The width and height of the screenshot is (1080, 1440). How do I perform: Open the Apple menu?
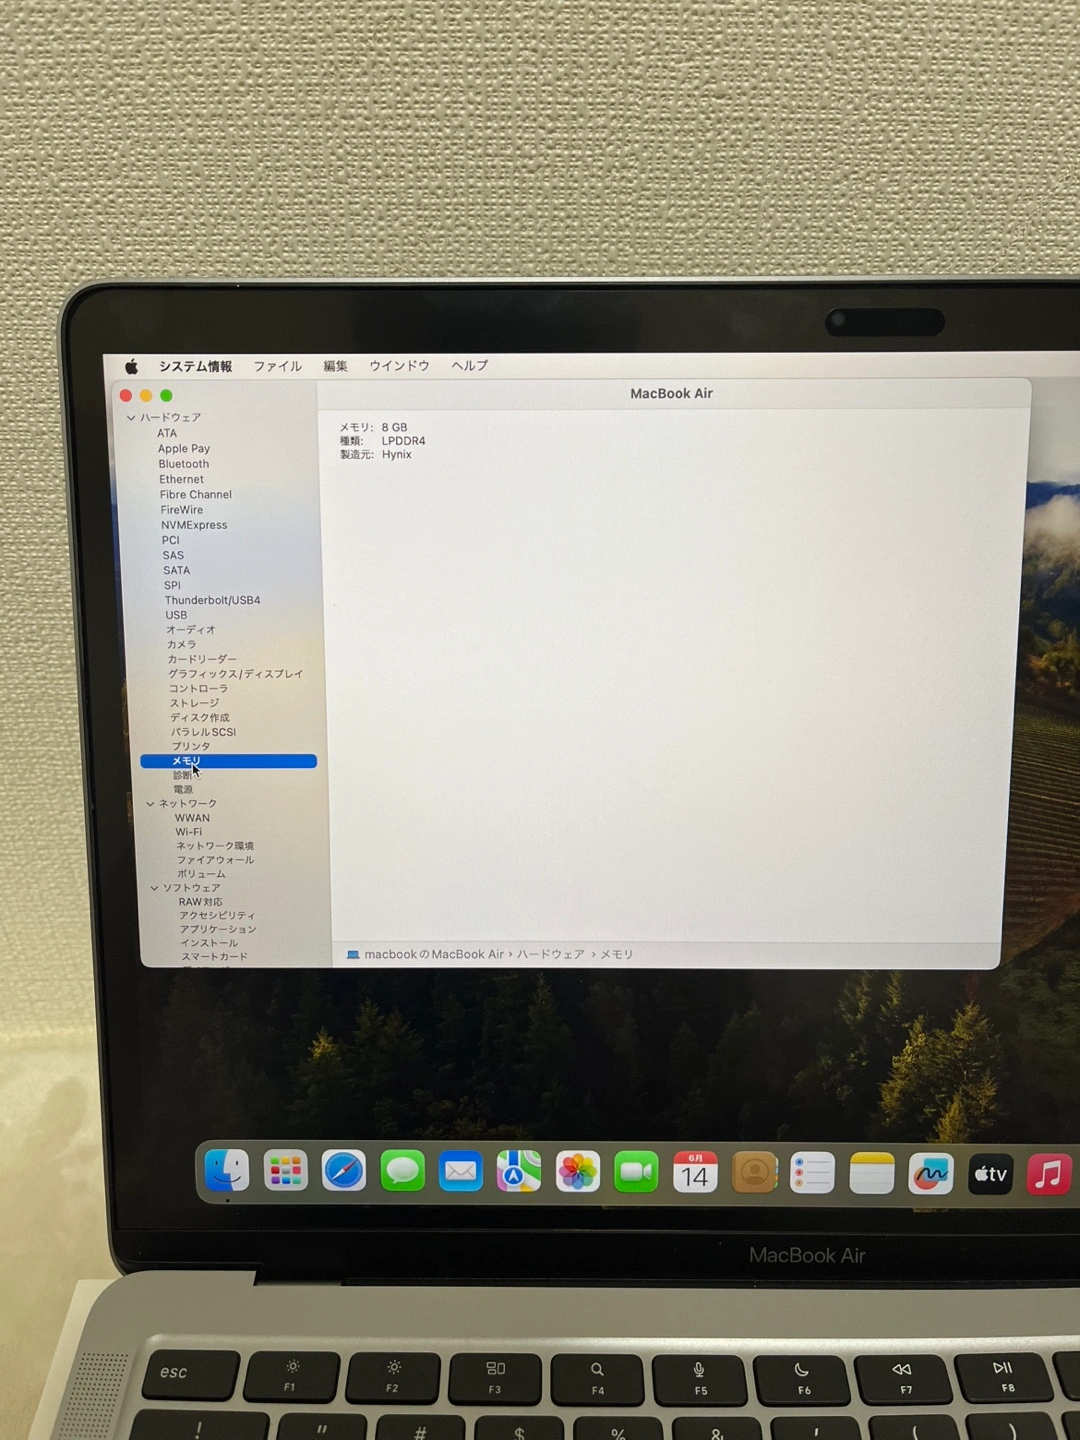click(x=132, y=366)
